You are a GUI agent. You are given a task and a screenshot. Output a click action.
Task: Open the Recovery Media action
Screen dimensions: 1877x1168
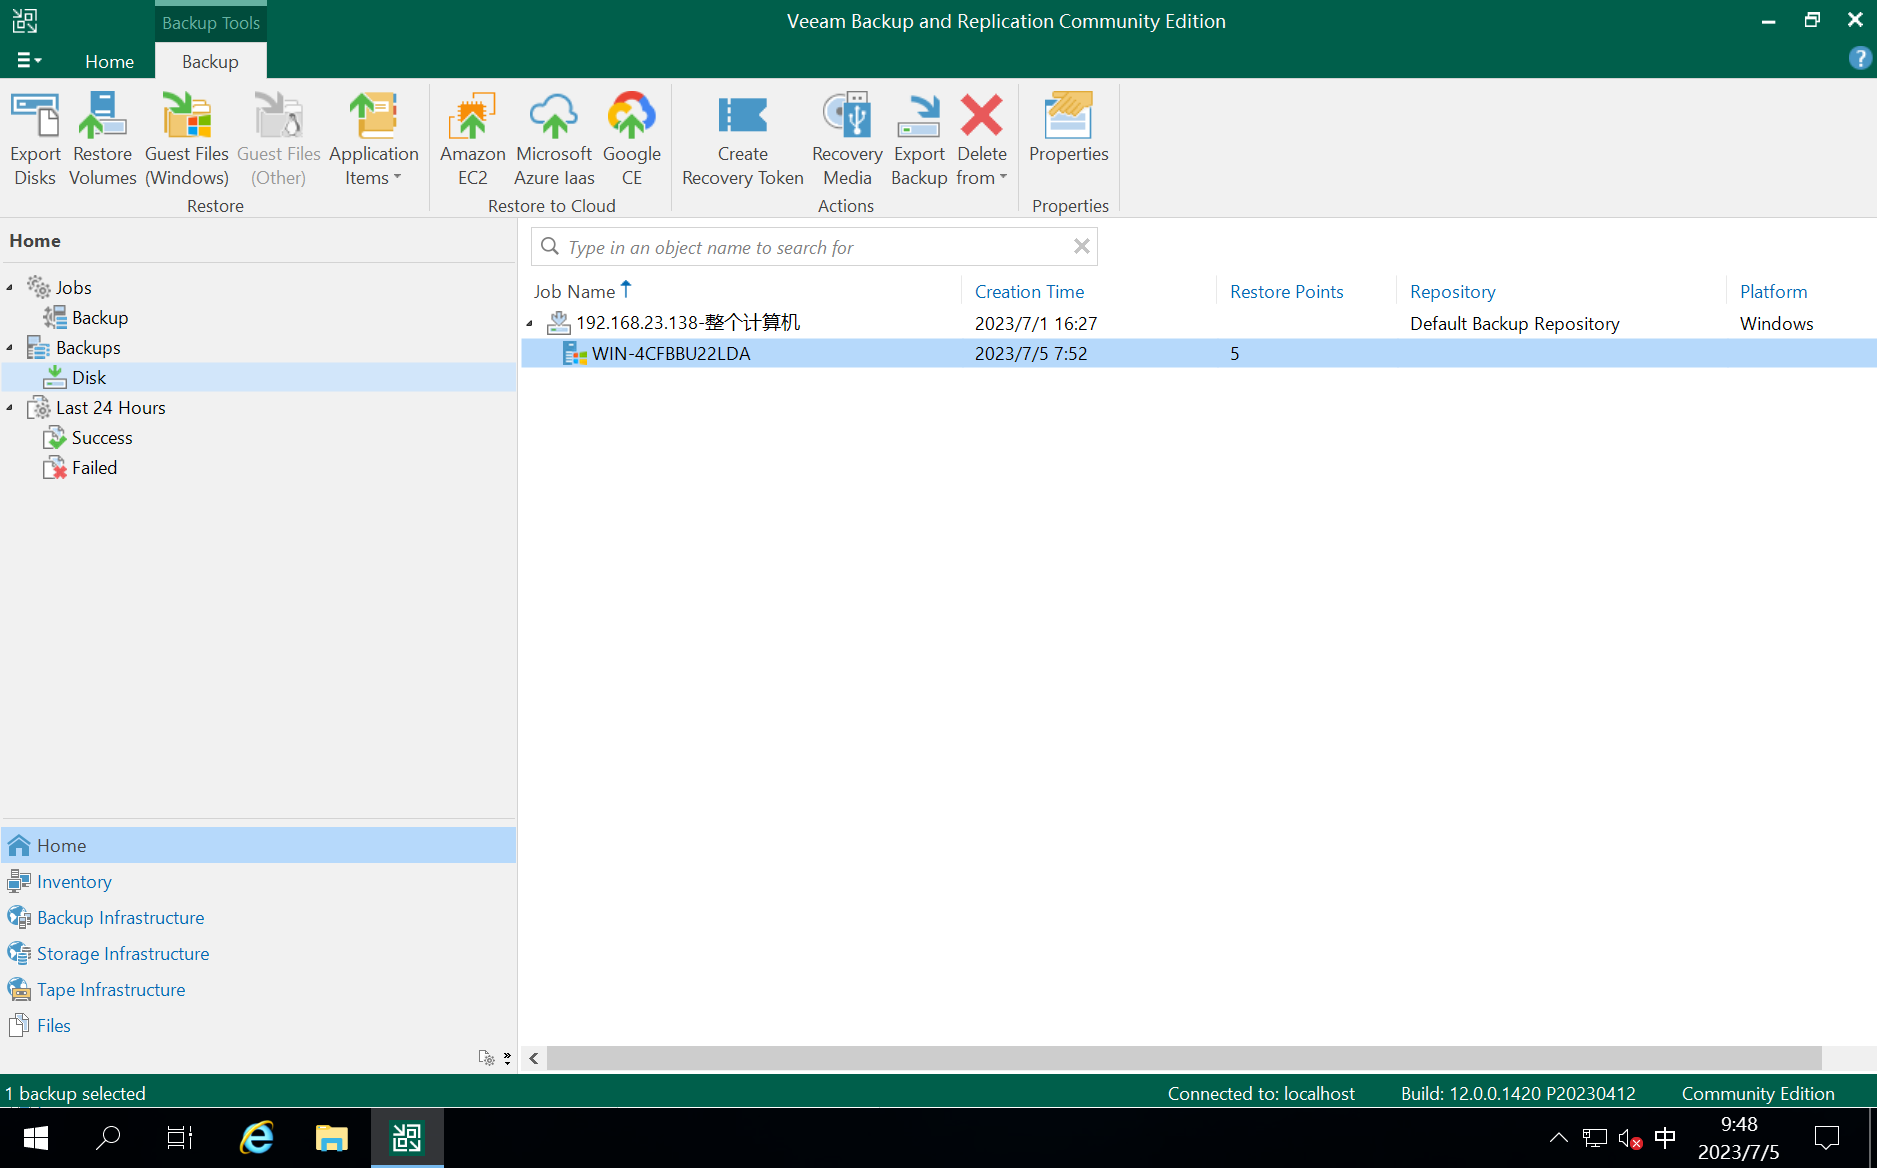click(x=847, y=139)
